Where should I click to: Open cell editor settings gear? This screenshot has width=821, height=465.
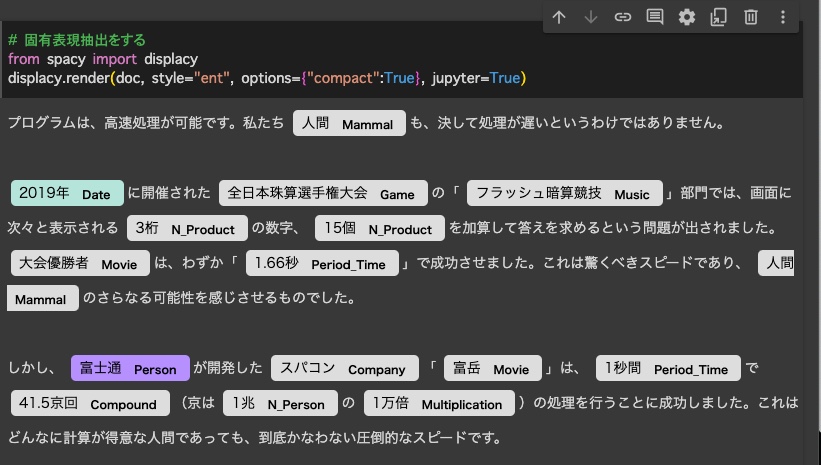(686, 17)
